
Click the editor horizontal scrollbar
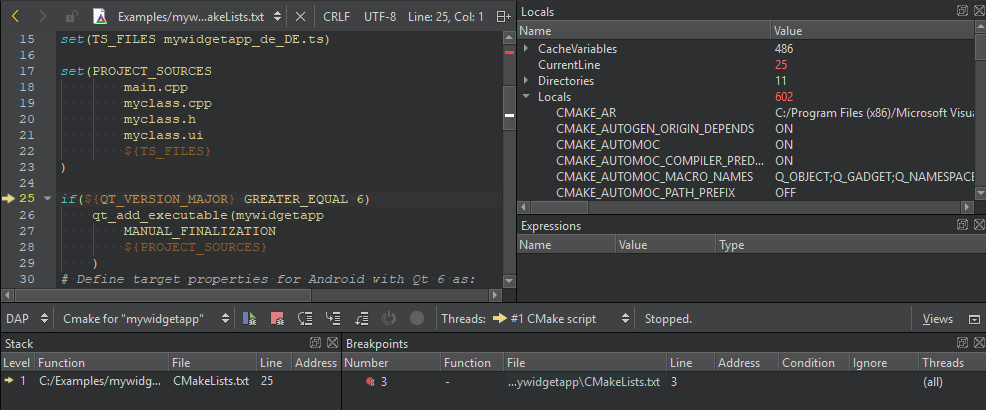[250, 295]
